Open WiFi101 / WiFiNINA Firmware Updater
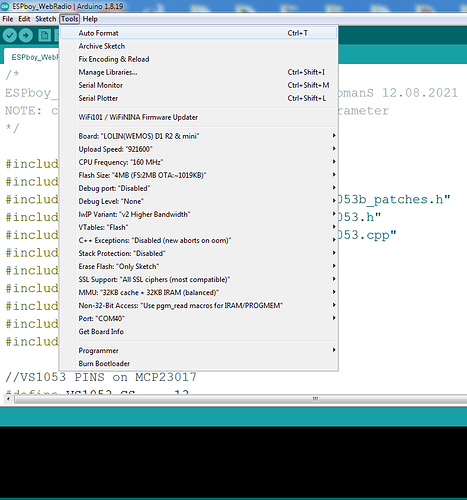The height and width of the screenshot is (500, 467). tap(199, 117)
